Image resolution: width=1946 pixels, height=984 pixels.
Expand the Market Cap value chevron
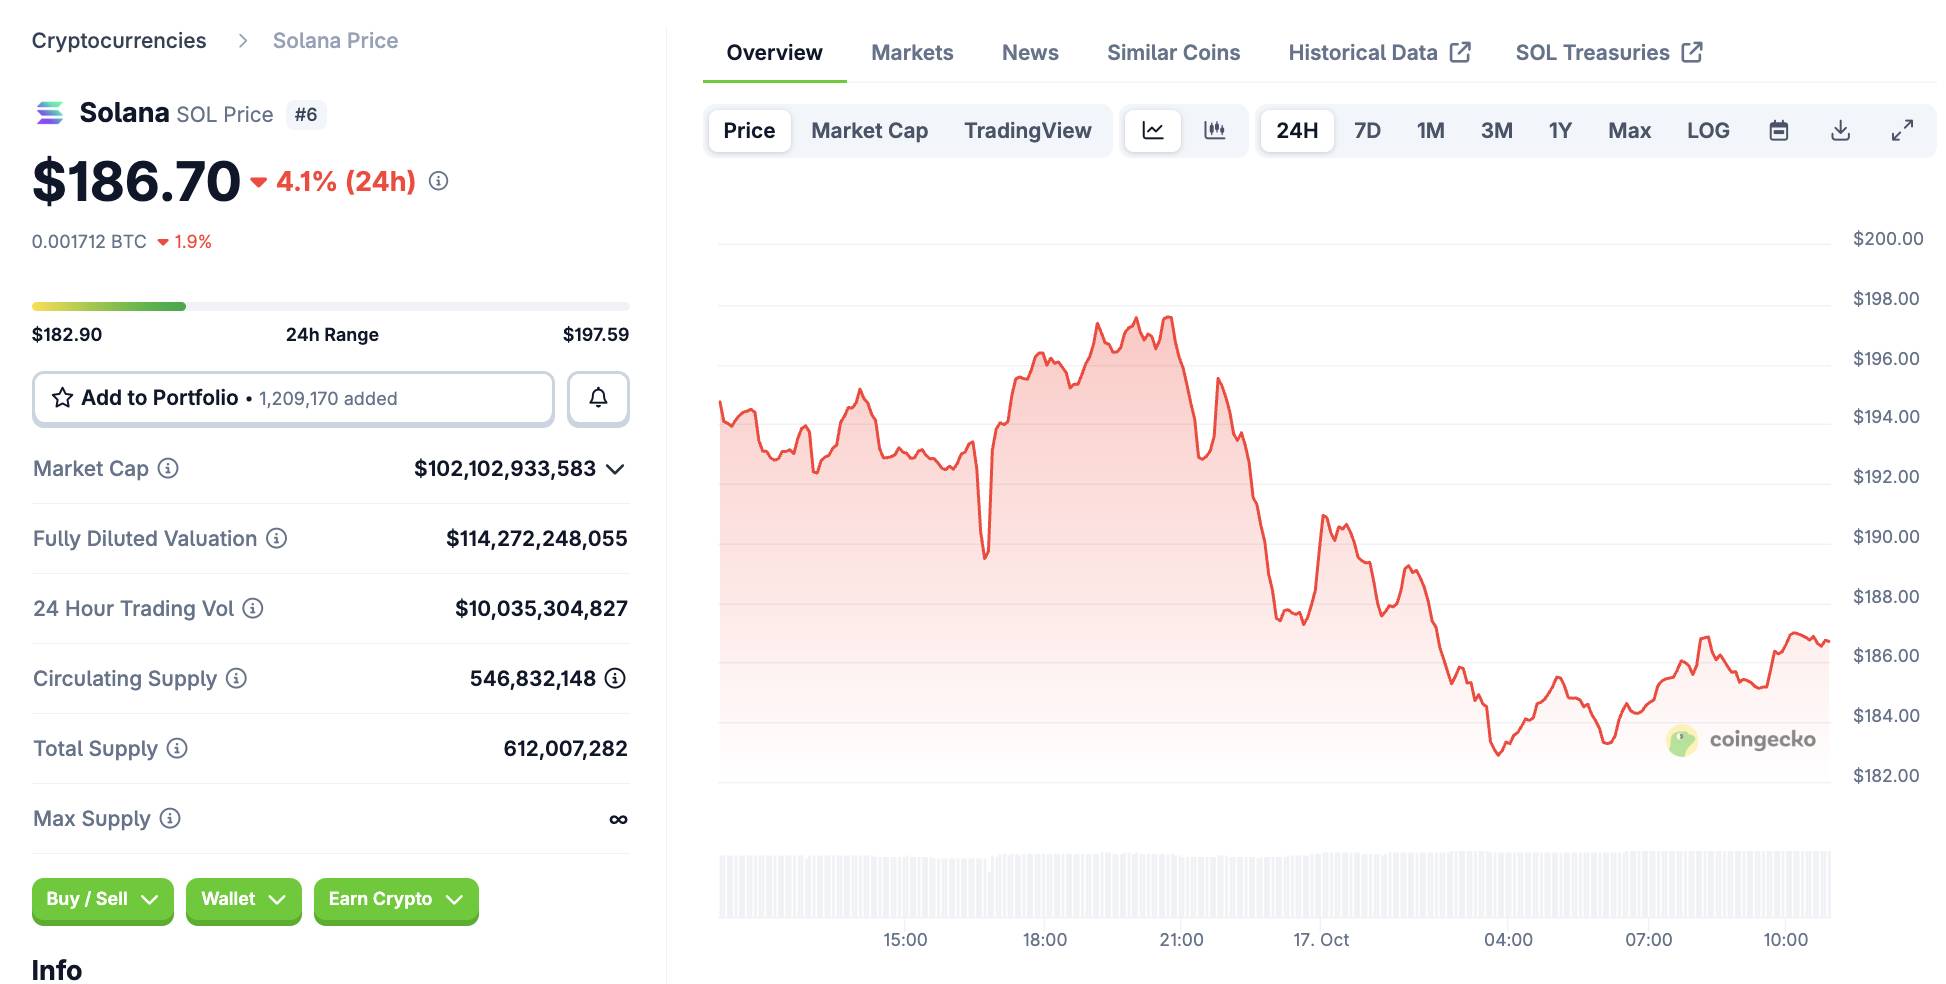pos(616,469)
